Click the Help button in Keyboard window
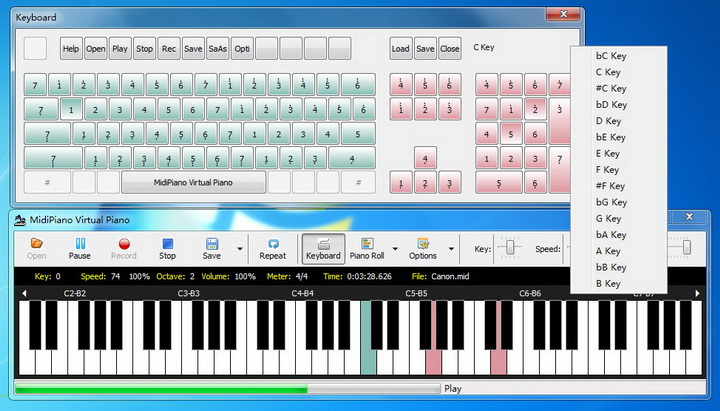 pos(71,48)
